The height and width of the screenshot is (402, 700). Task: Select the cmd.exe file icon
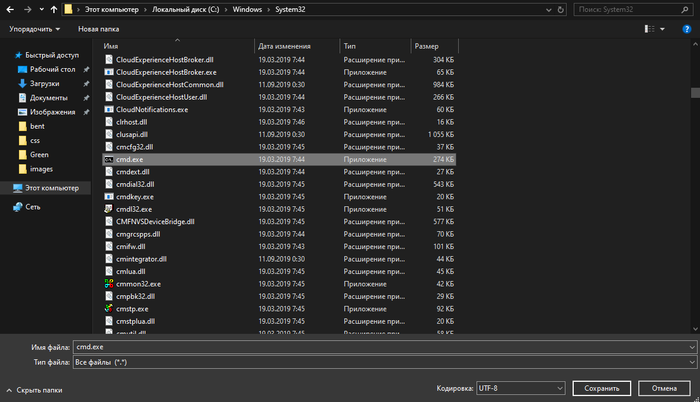109,159
